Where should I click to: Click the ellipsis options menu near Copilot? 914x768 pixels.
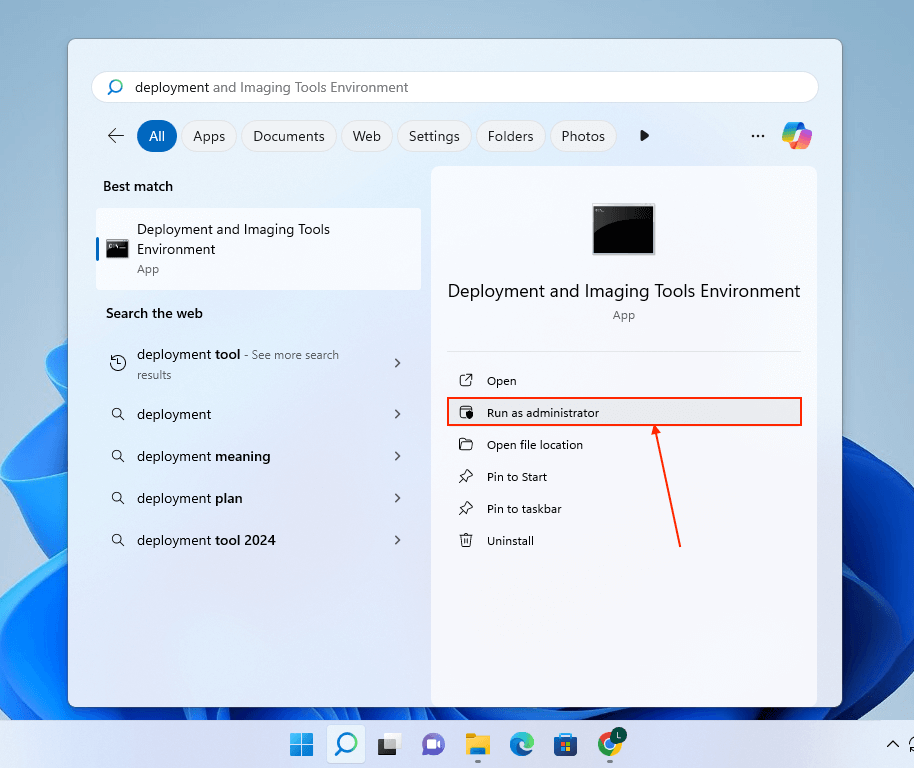757,135
